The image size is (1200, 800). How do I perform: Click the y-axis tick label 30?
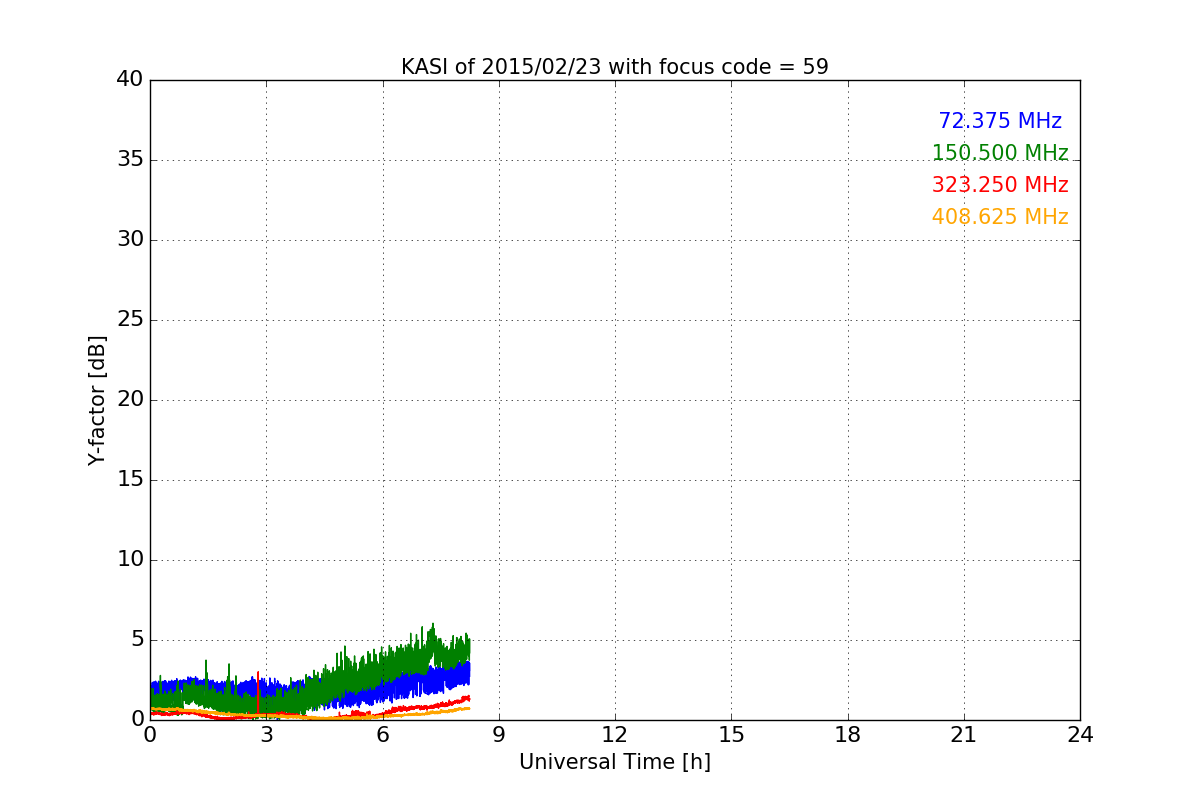(x=130, y=240)
